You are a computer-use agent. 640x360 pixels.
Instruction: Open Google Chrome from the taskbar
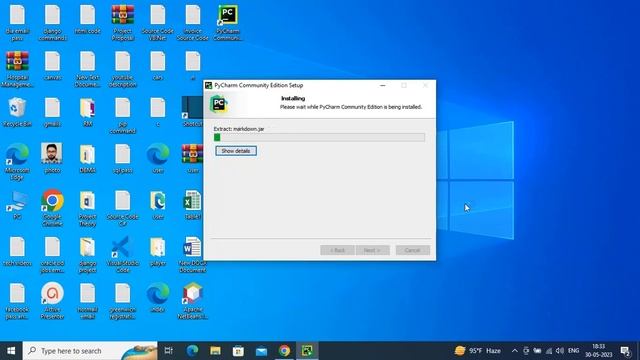284,351
